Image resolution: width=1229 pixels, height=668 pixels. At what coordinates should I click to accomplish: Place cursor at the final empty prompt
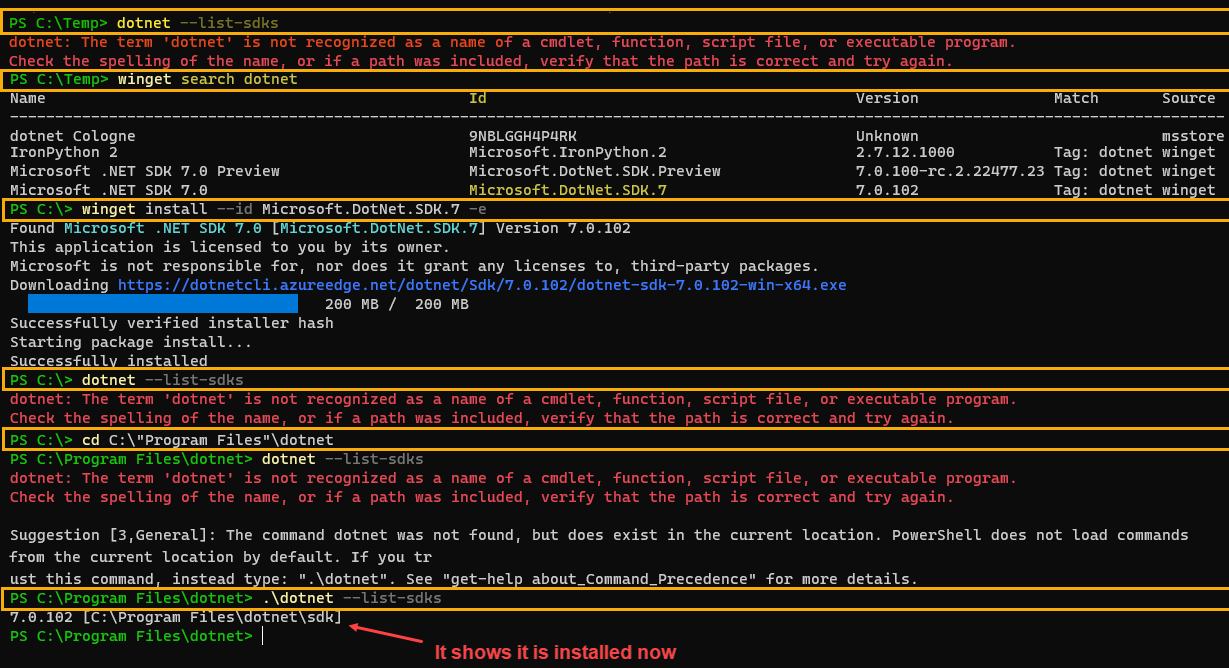point(262,636)
